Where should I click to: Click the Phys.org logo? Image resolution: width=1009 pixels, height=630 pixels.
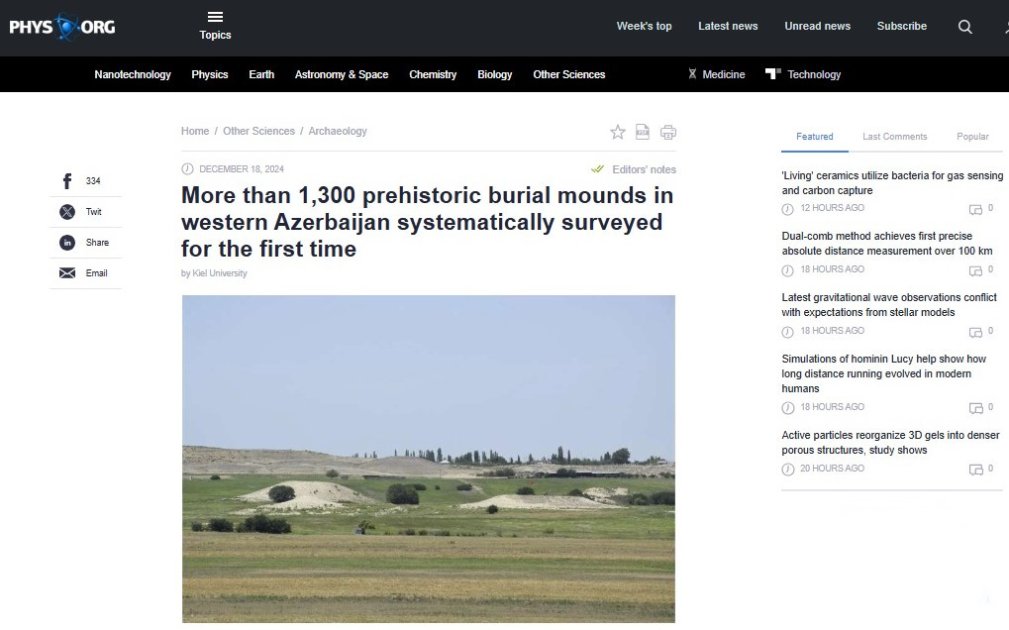click(x=62, y=27)
